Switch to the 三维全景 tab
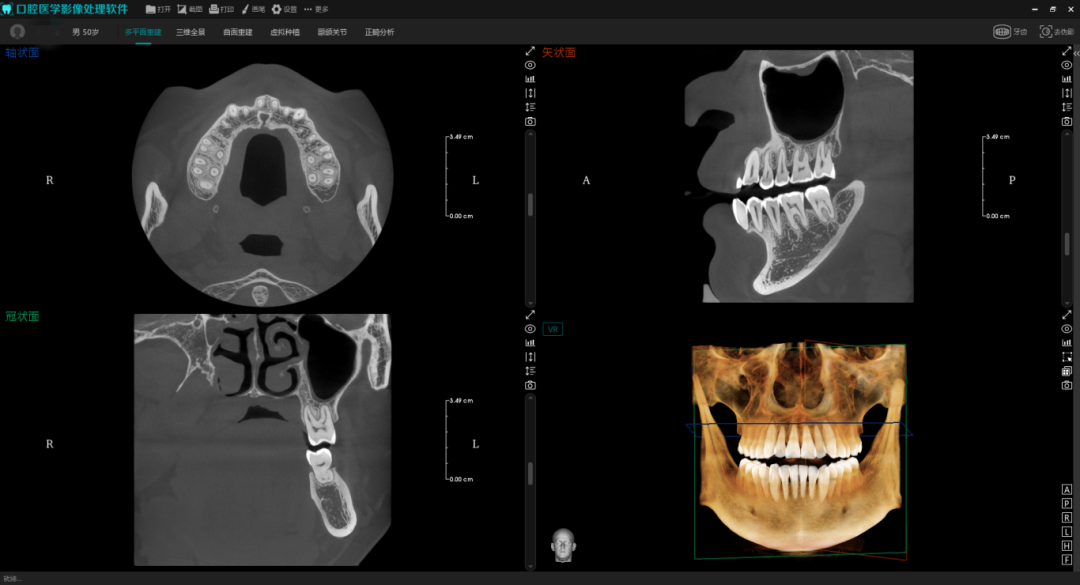The image size is (1080, 585). click(x=190, y=32)
